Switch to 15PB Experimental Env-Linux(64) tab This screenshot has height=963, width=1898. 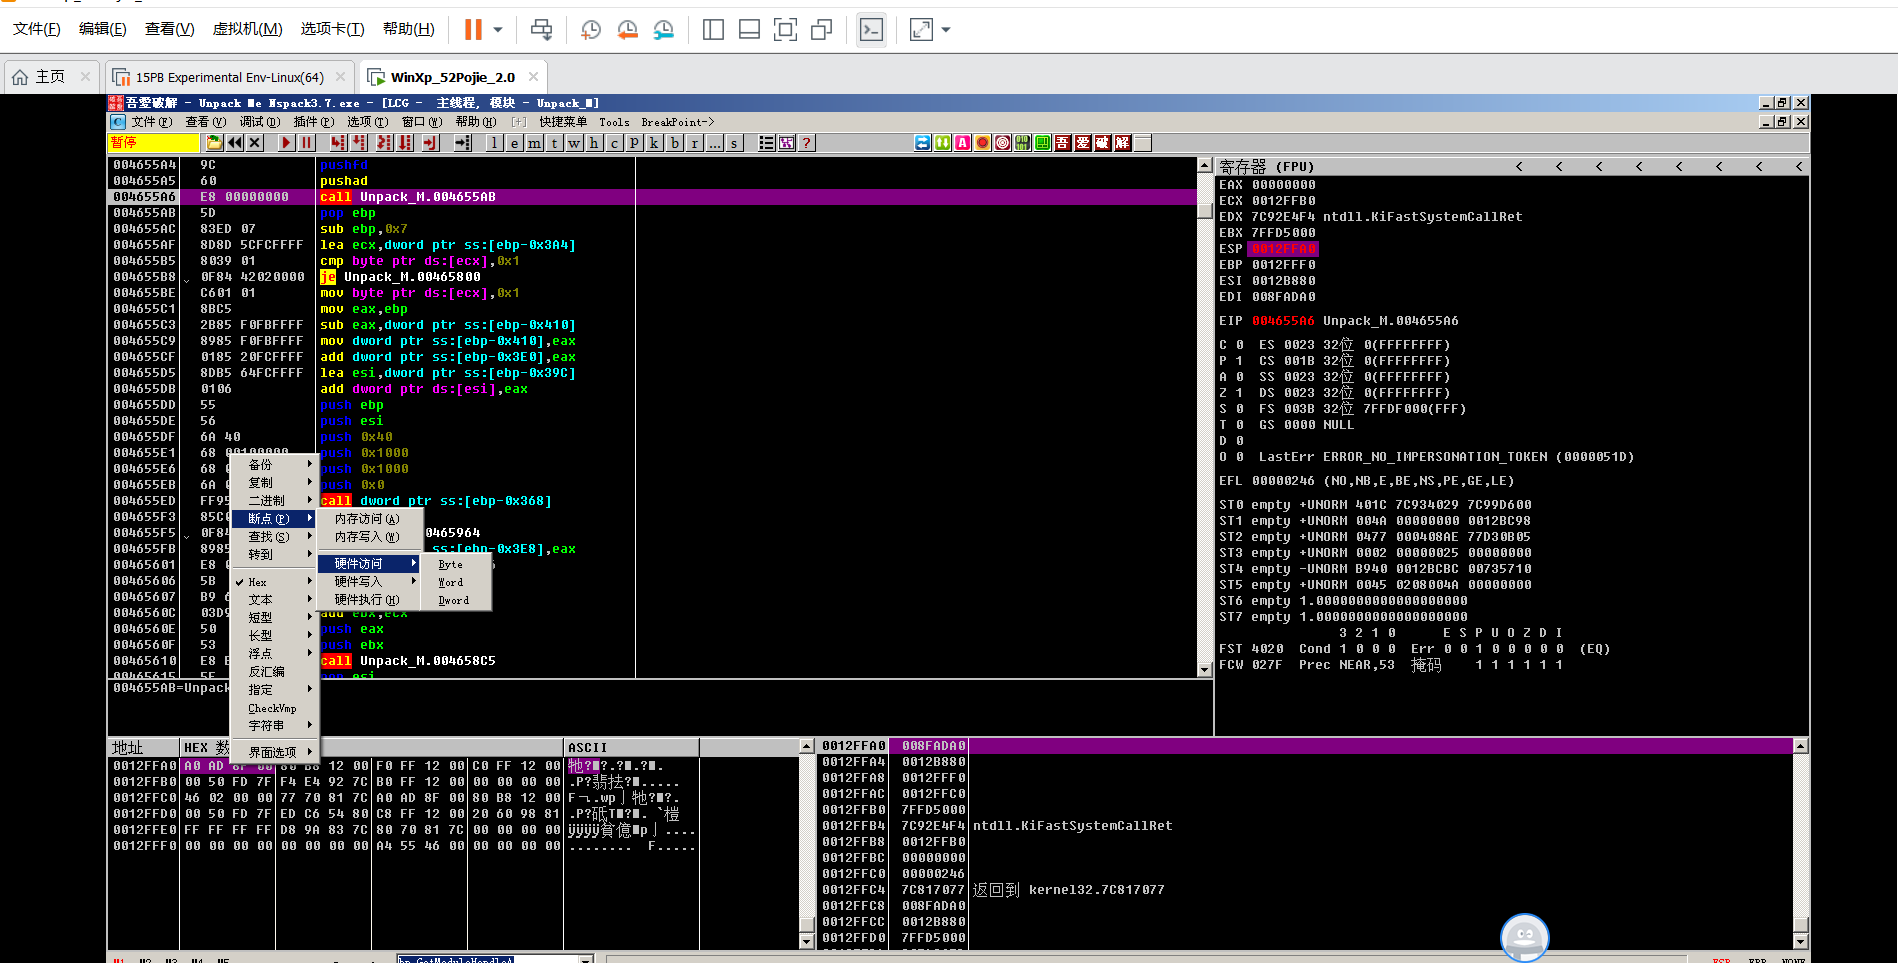tap(230, 77)
